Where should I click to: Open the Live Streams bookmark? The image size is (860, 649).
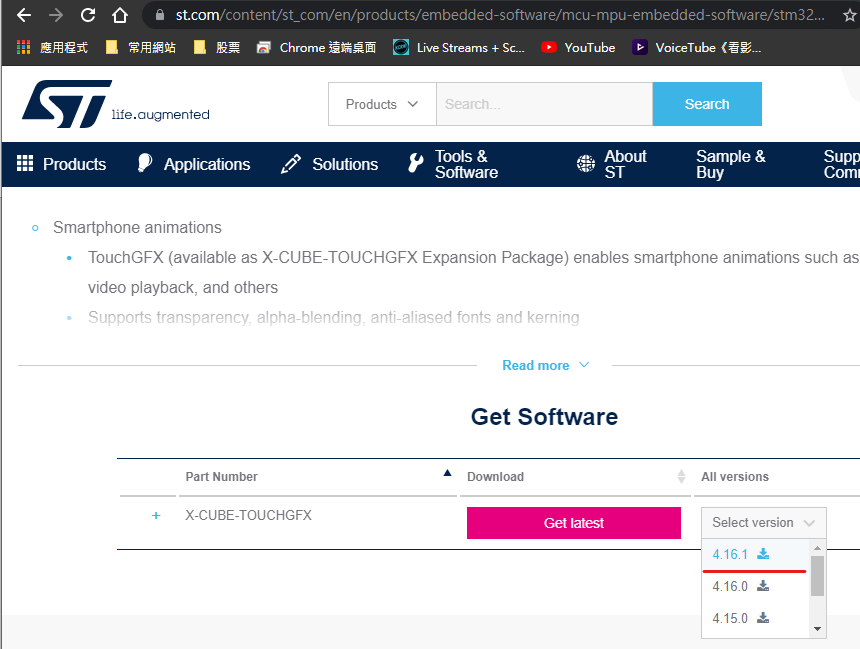pos(459,48)
